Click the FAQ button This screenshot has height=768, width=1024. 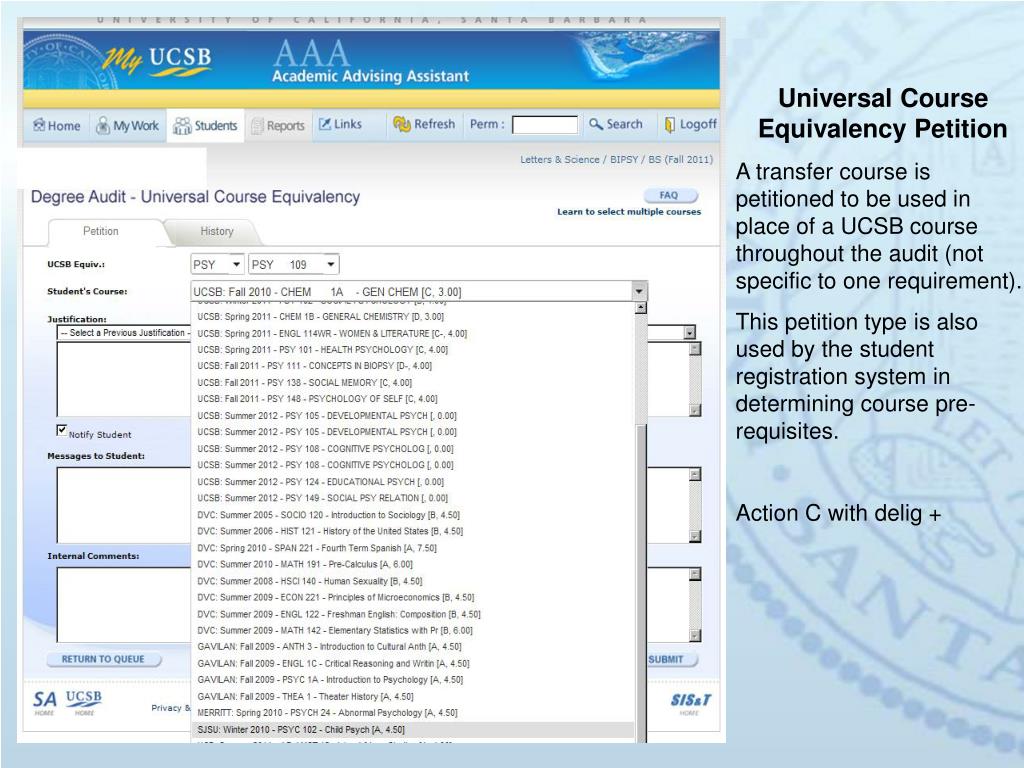point(670,195)
